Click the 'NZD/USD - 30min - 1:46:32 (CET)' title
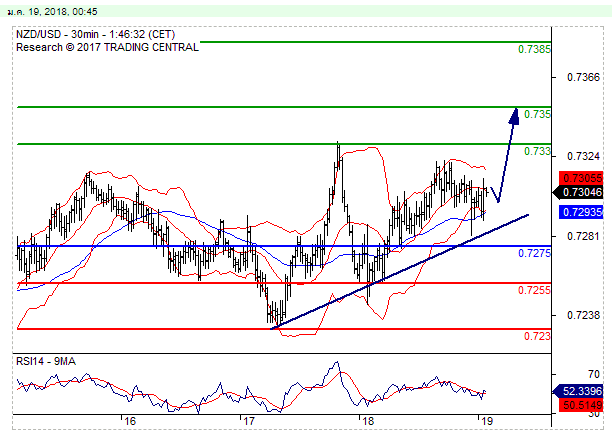612x444 pixels. coord(96,34)
